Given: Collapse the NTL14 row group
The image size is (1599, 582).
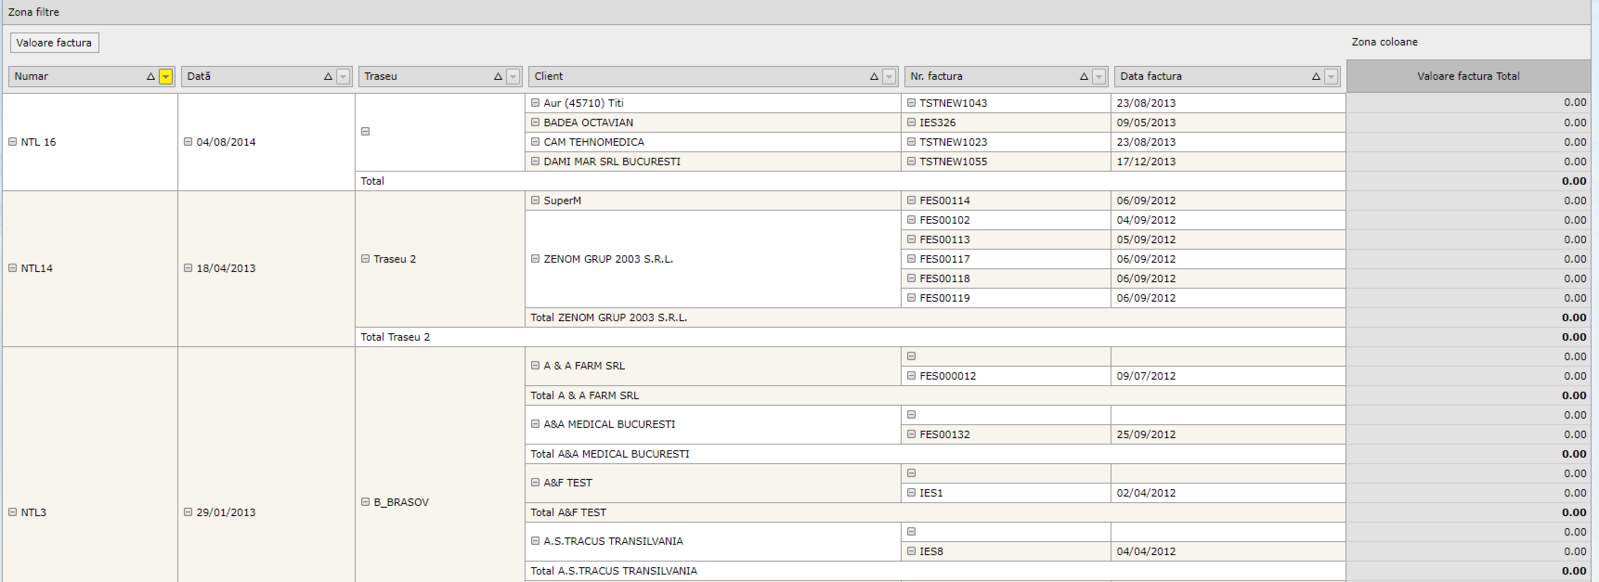Looking at the screenshot, I should point(13,268).
